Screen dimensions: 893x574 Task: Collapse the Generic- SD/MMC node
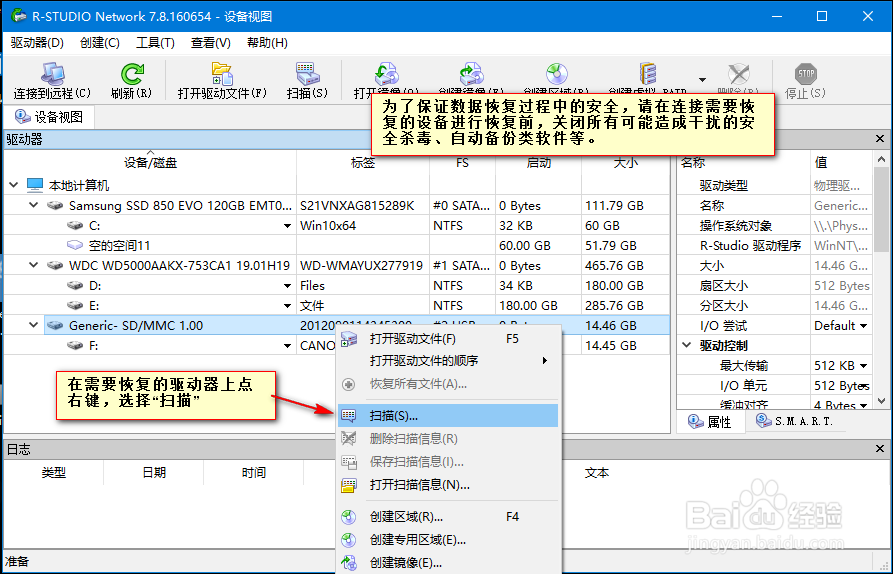34,325
